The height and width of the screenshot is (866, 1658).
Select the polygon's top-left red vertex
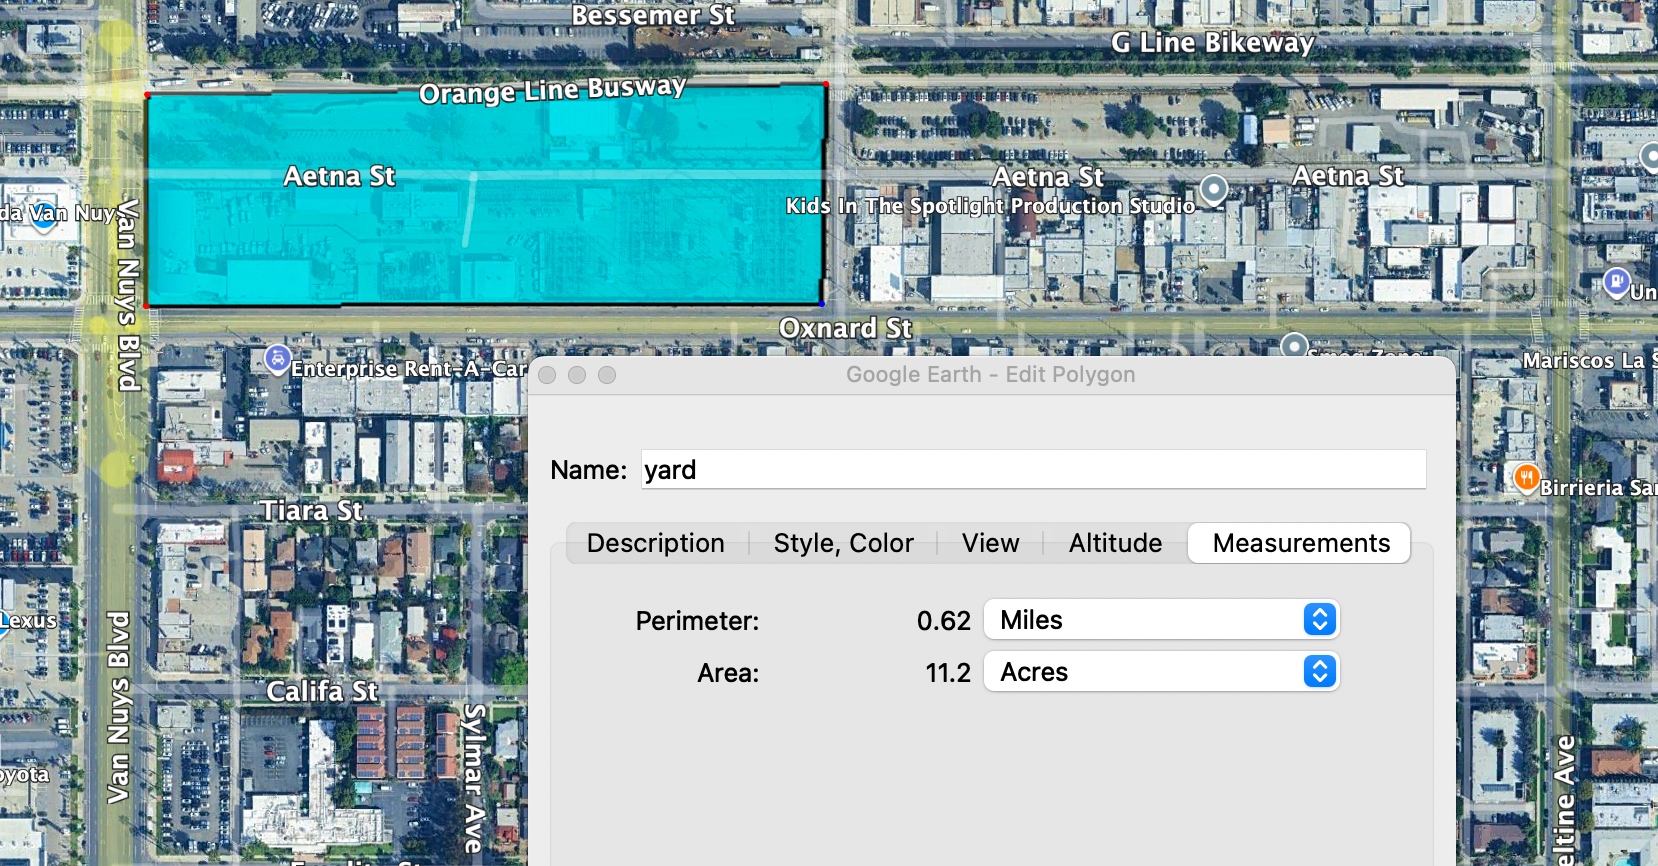tap(148, 96)
